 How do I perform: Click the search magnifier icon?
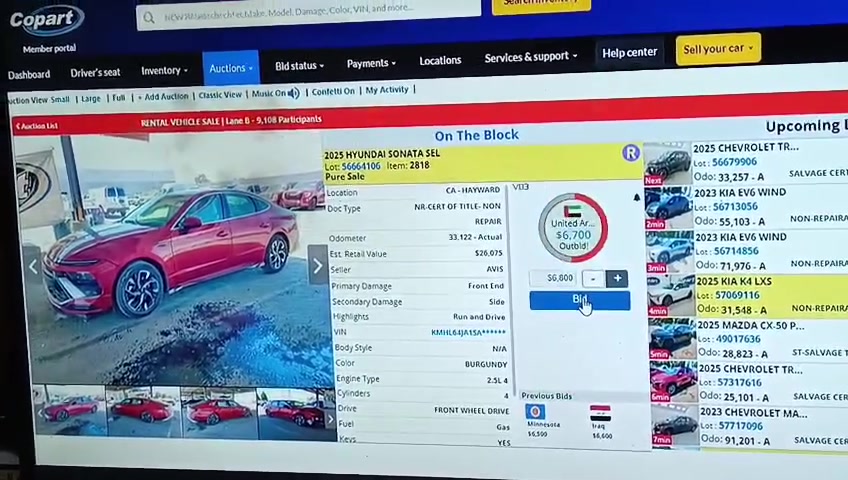pyautogui.click(x=149, y=18)
